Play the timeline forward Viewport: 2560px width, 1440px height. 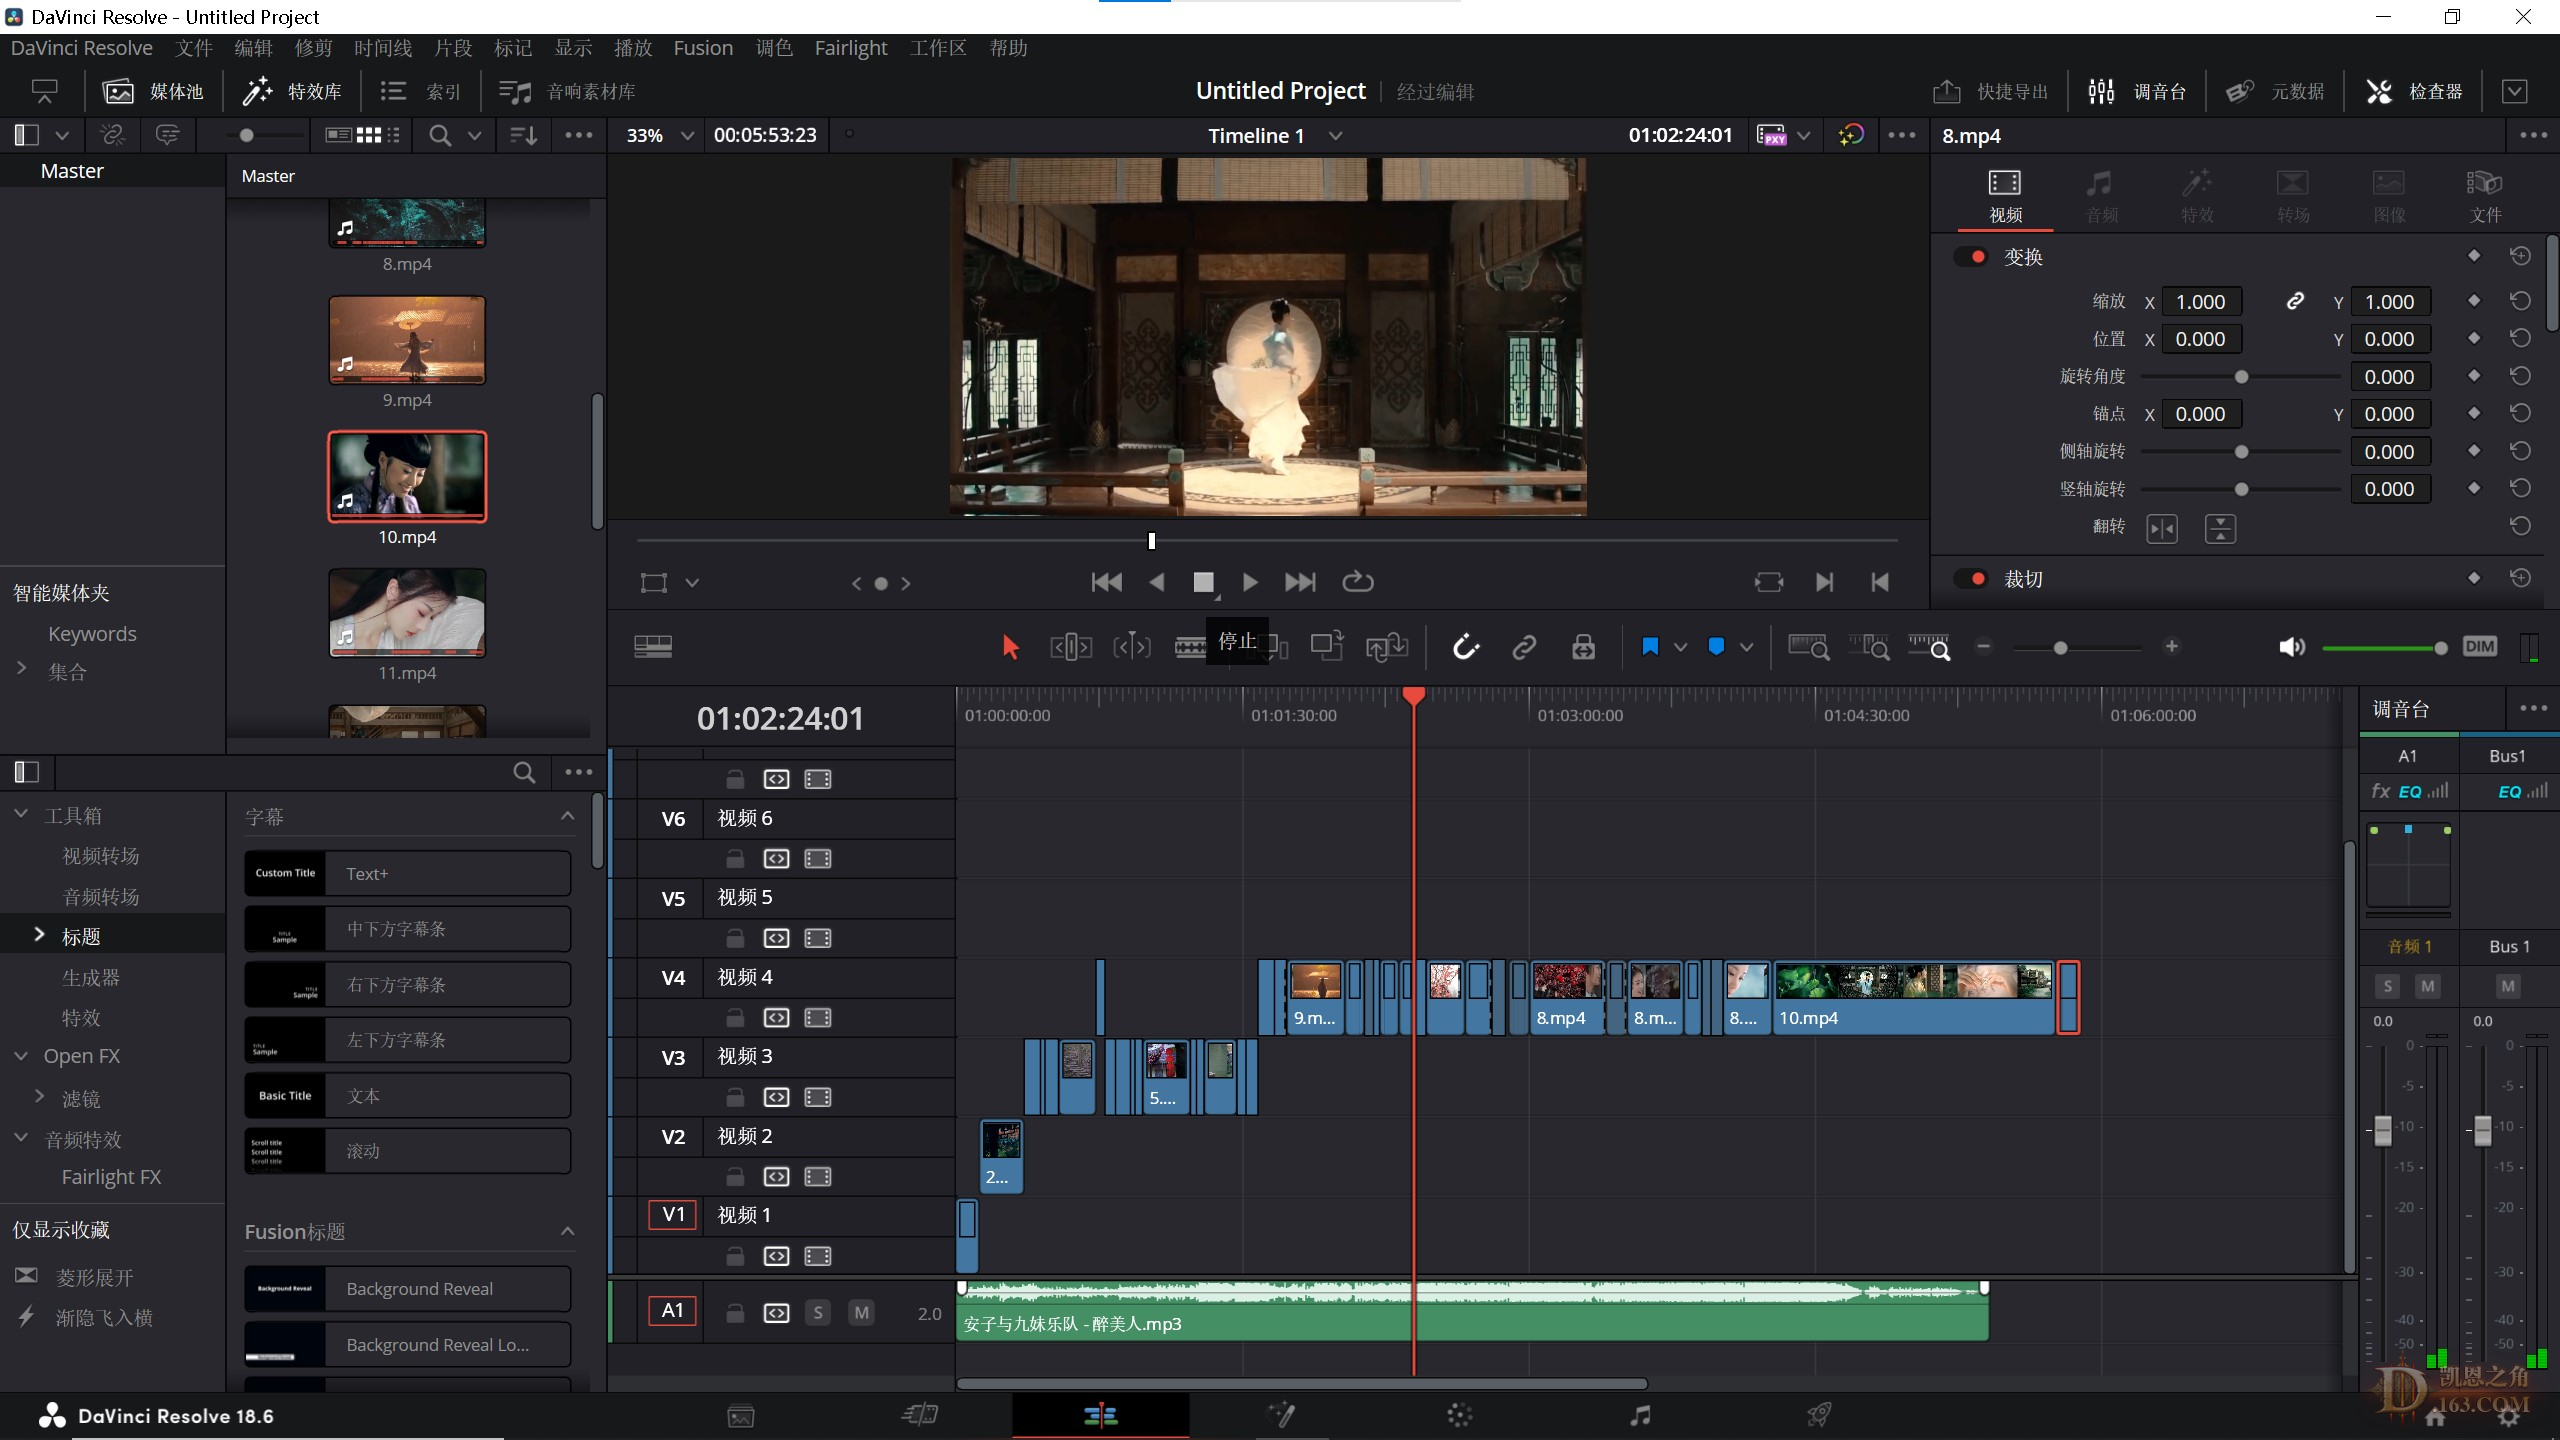point(1250,582)
